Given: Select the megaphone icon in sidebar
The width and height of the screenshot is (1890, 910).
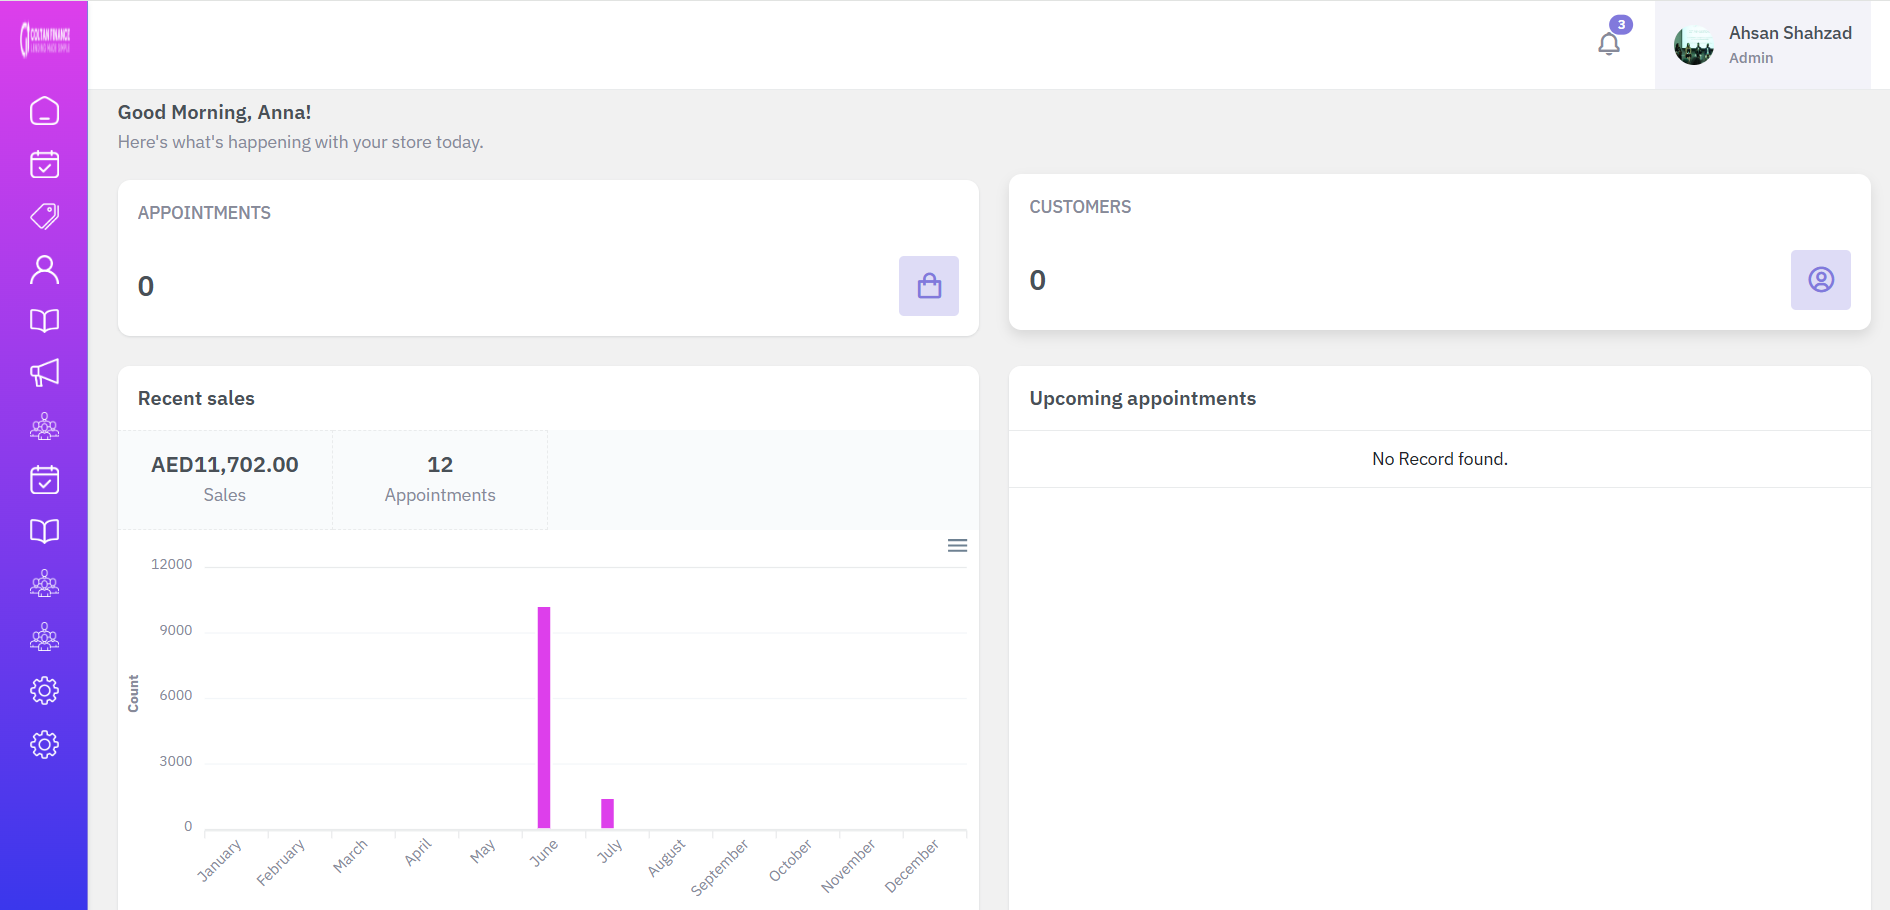Looking at the screenshot, I should (44, 373).
